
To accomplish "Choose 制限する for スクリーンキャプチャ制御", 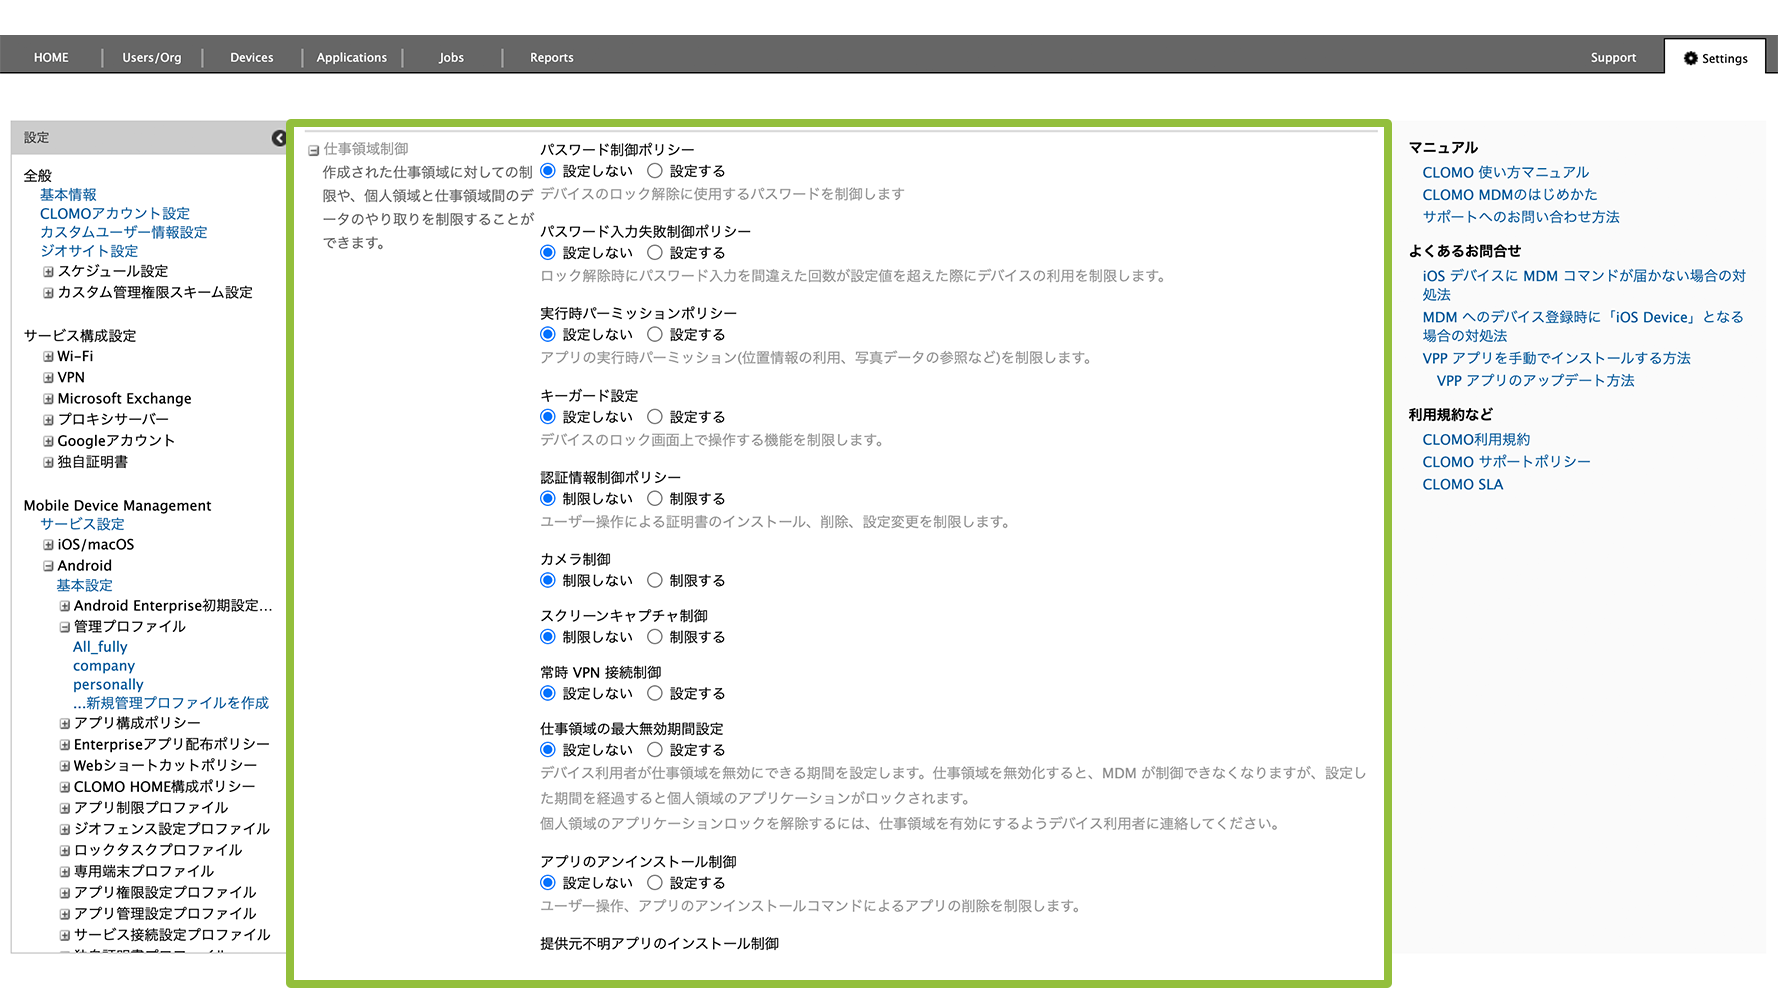I will click(x=655, y=637).
